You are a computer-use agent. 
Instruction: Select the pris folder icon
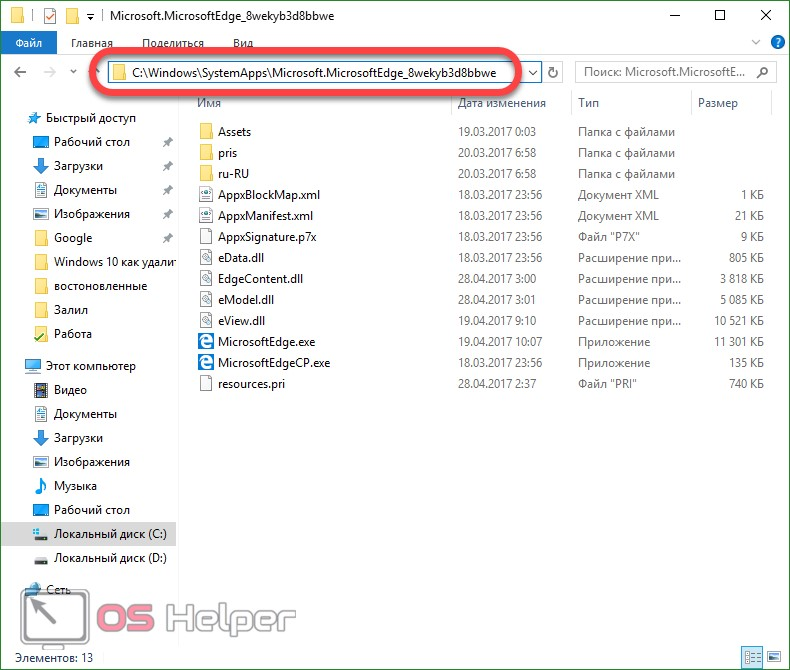coord(206,153)
